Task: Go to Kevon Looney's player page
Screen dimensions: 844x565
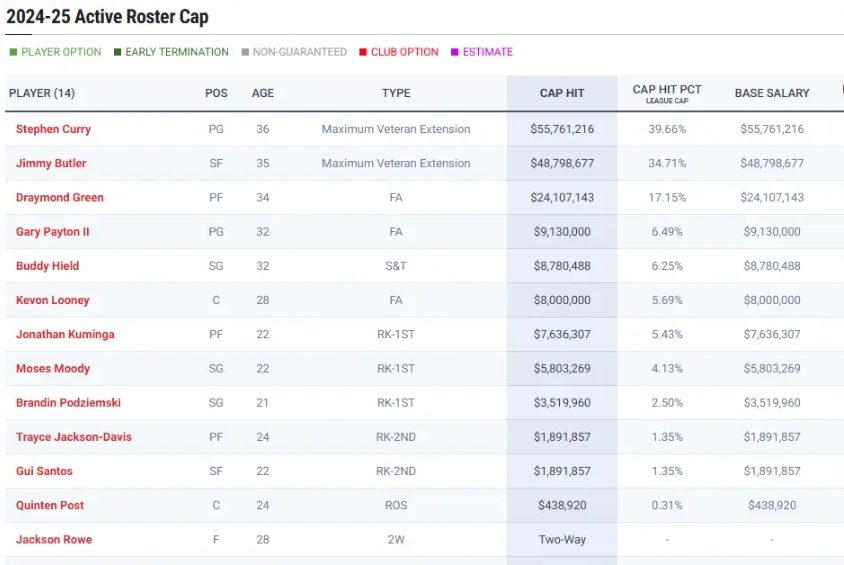Action: pos(53,300)
